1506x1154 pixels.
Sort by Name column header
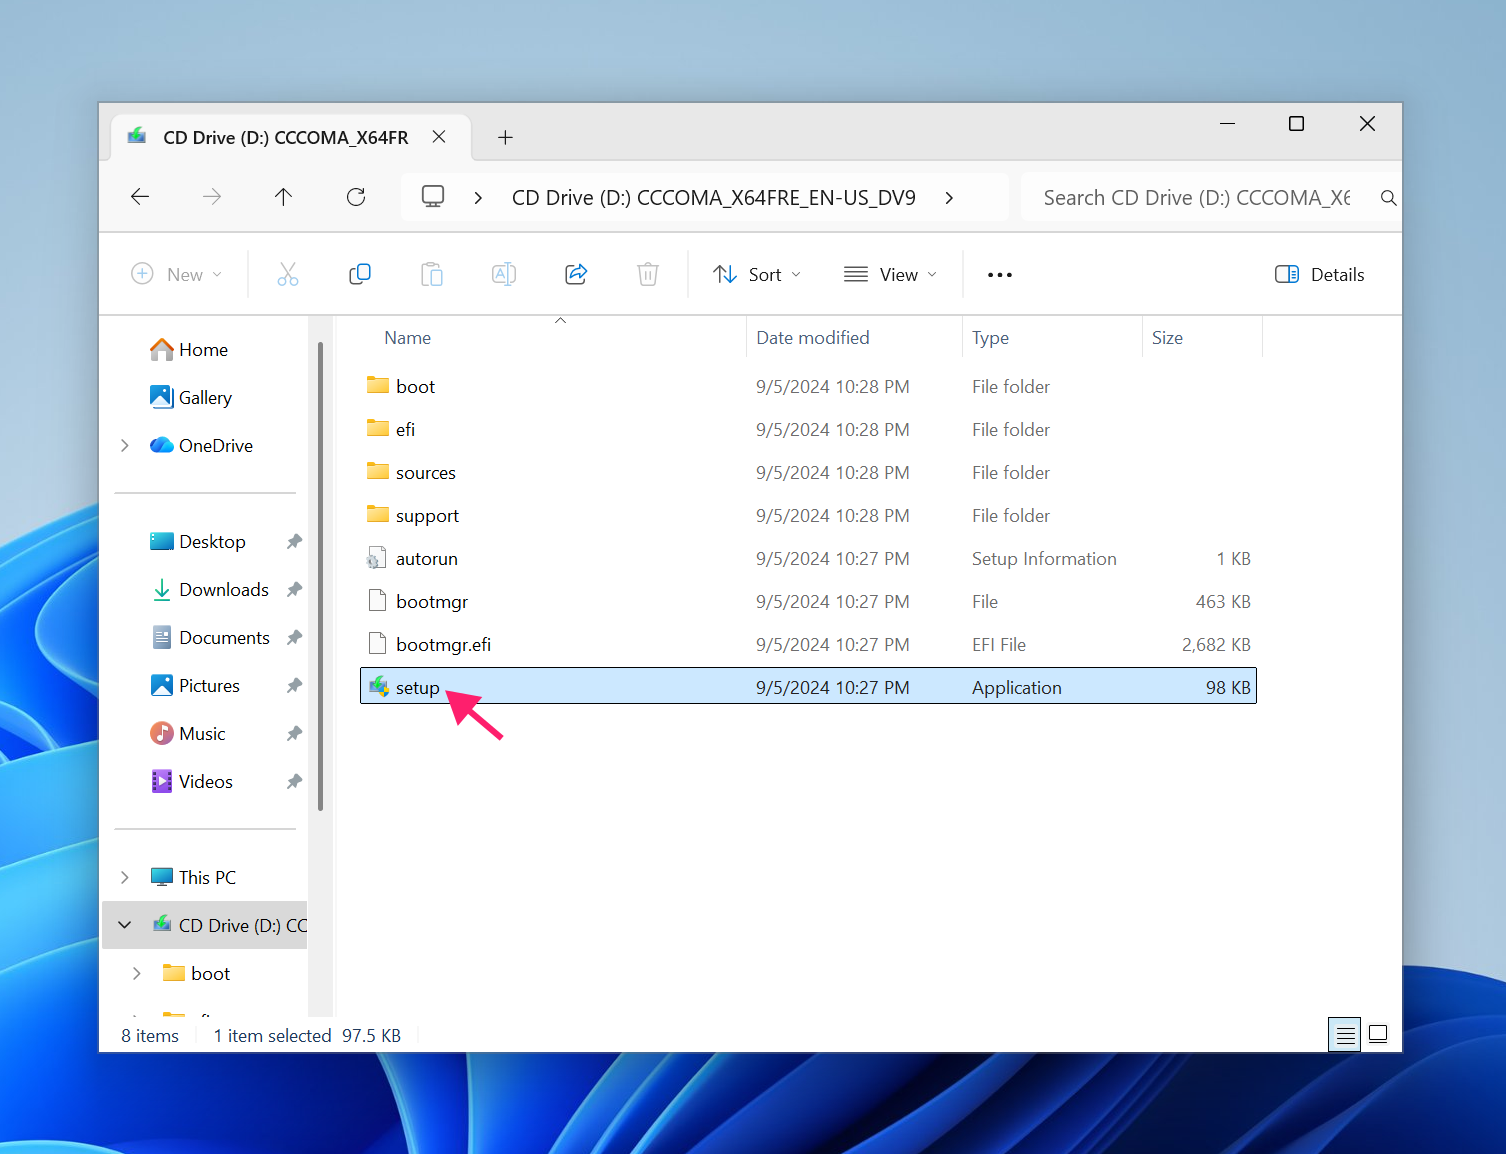(408, 338)
